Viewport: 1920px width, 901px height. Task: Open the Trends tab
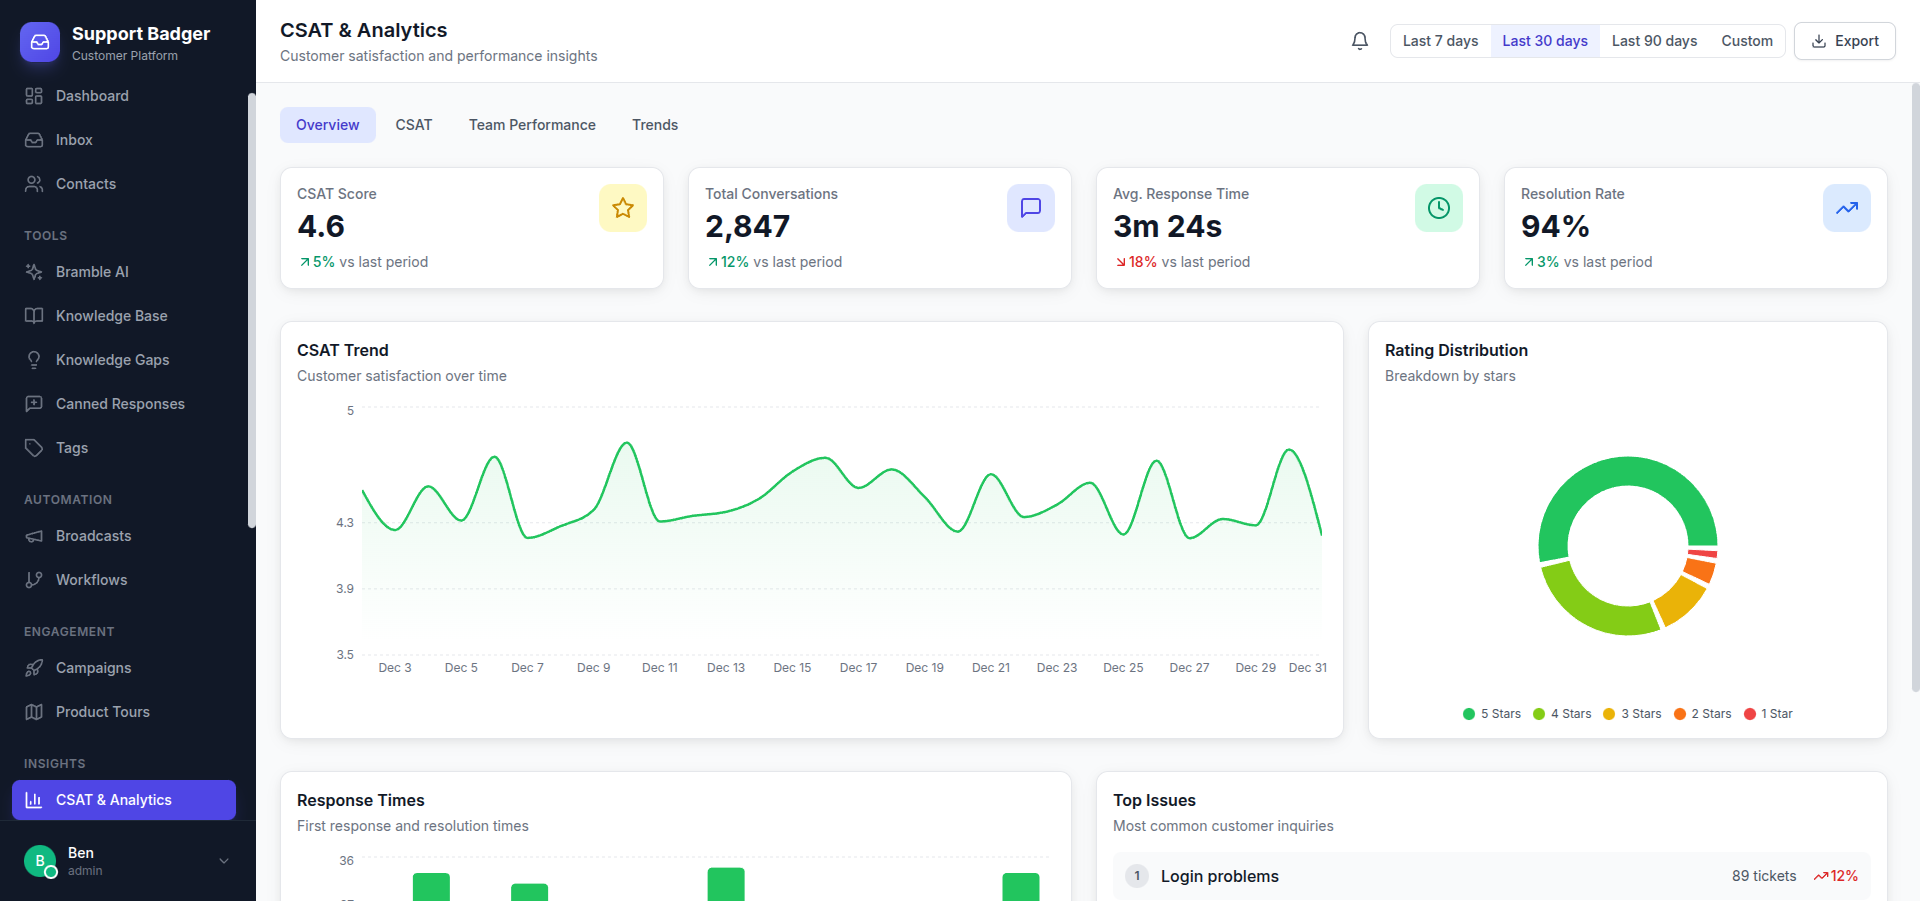(655, 124)
